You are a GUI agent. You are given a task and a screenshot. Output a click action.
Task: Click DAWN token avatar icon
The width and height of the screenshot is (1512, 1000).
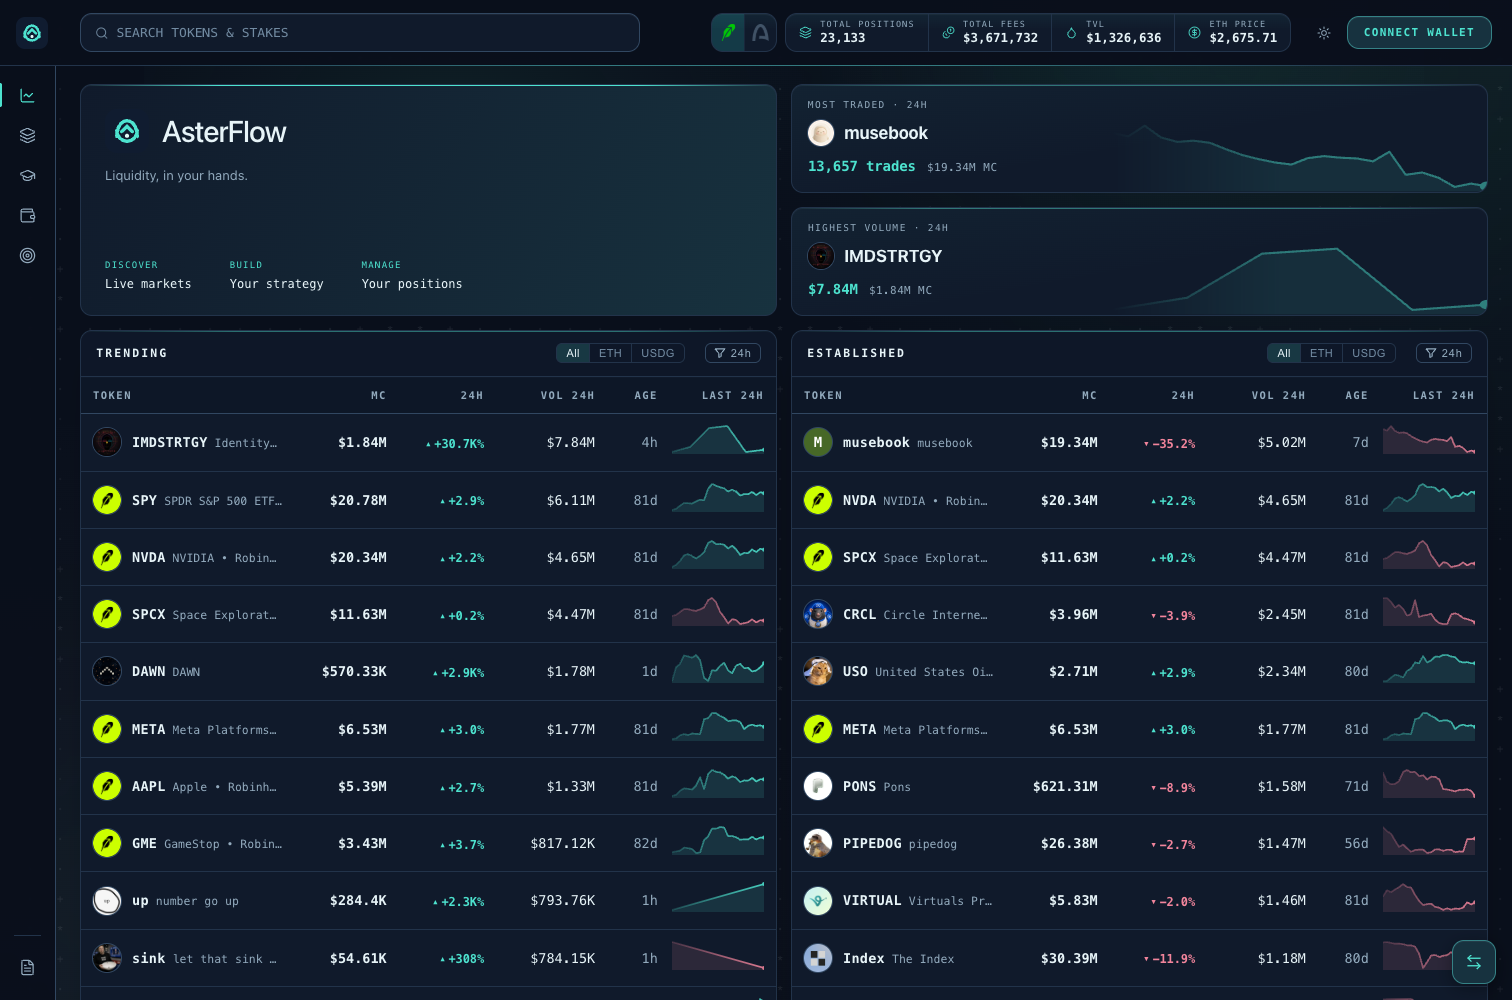click(x=107, y=671)
